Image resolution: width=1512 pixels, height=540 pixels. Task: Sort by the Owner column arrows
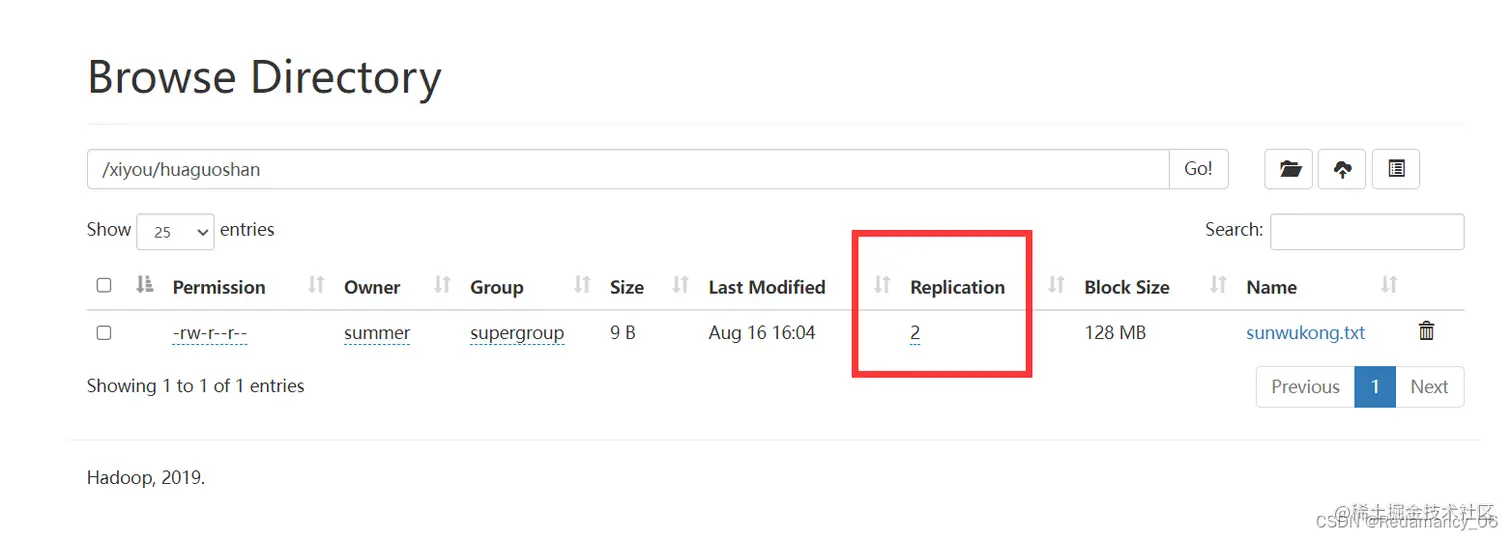click(x=442, y=286)
